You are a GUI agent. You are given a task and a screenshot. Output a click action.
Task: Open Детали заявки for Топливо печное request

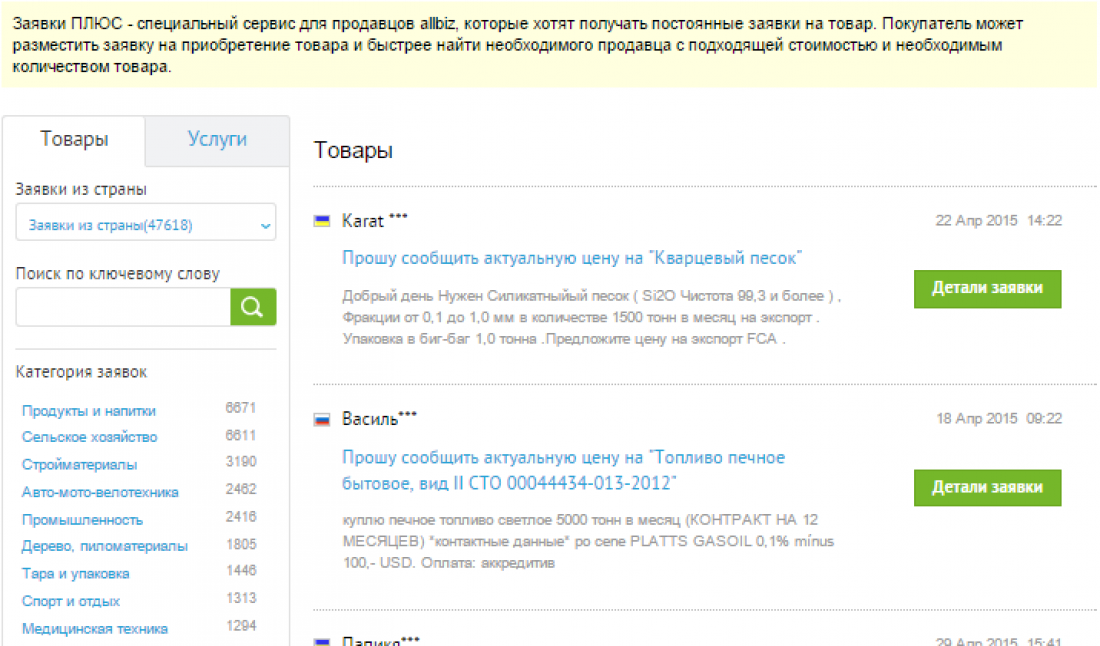[x=987, y=488]
